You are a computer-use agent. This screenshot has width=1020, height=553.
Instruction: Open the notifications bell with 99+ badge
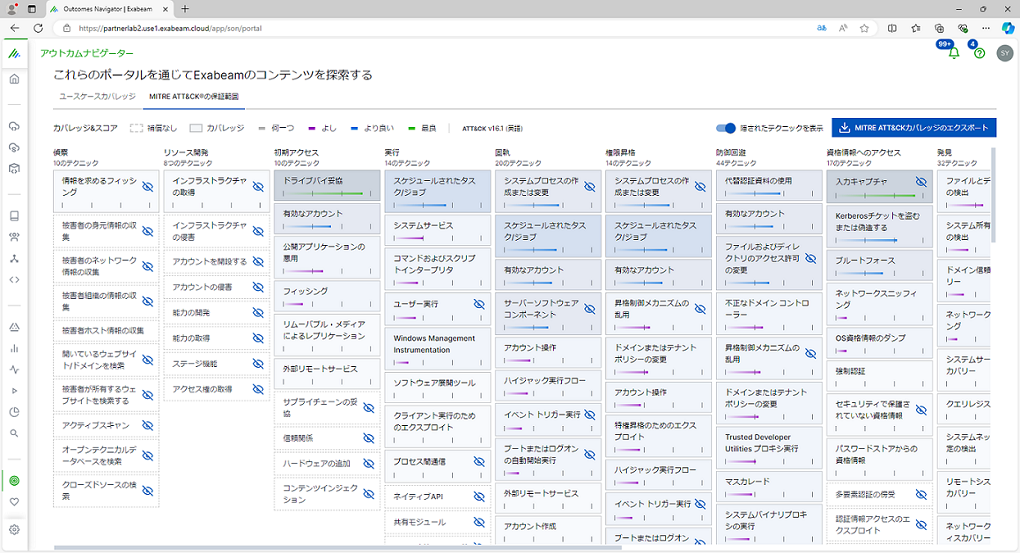[954, 53]
